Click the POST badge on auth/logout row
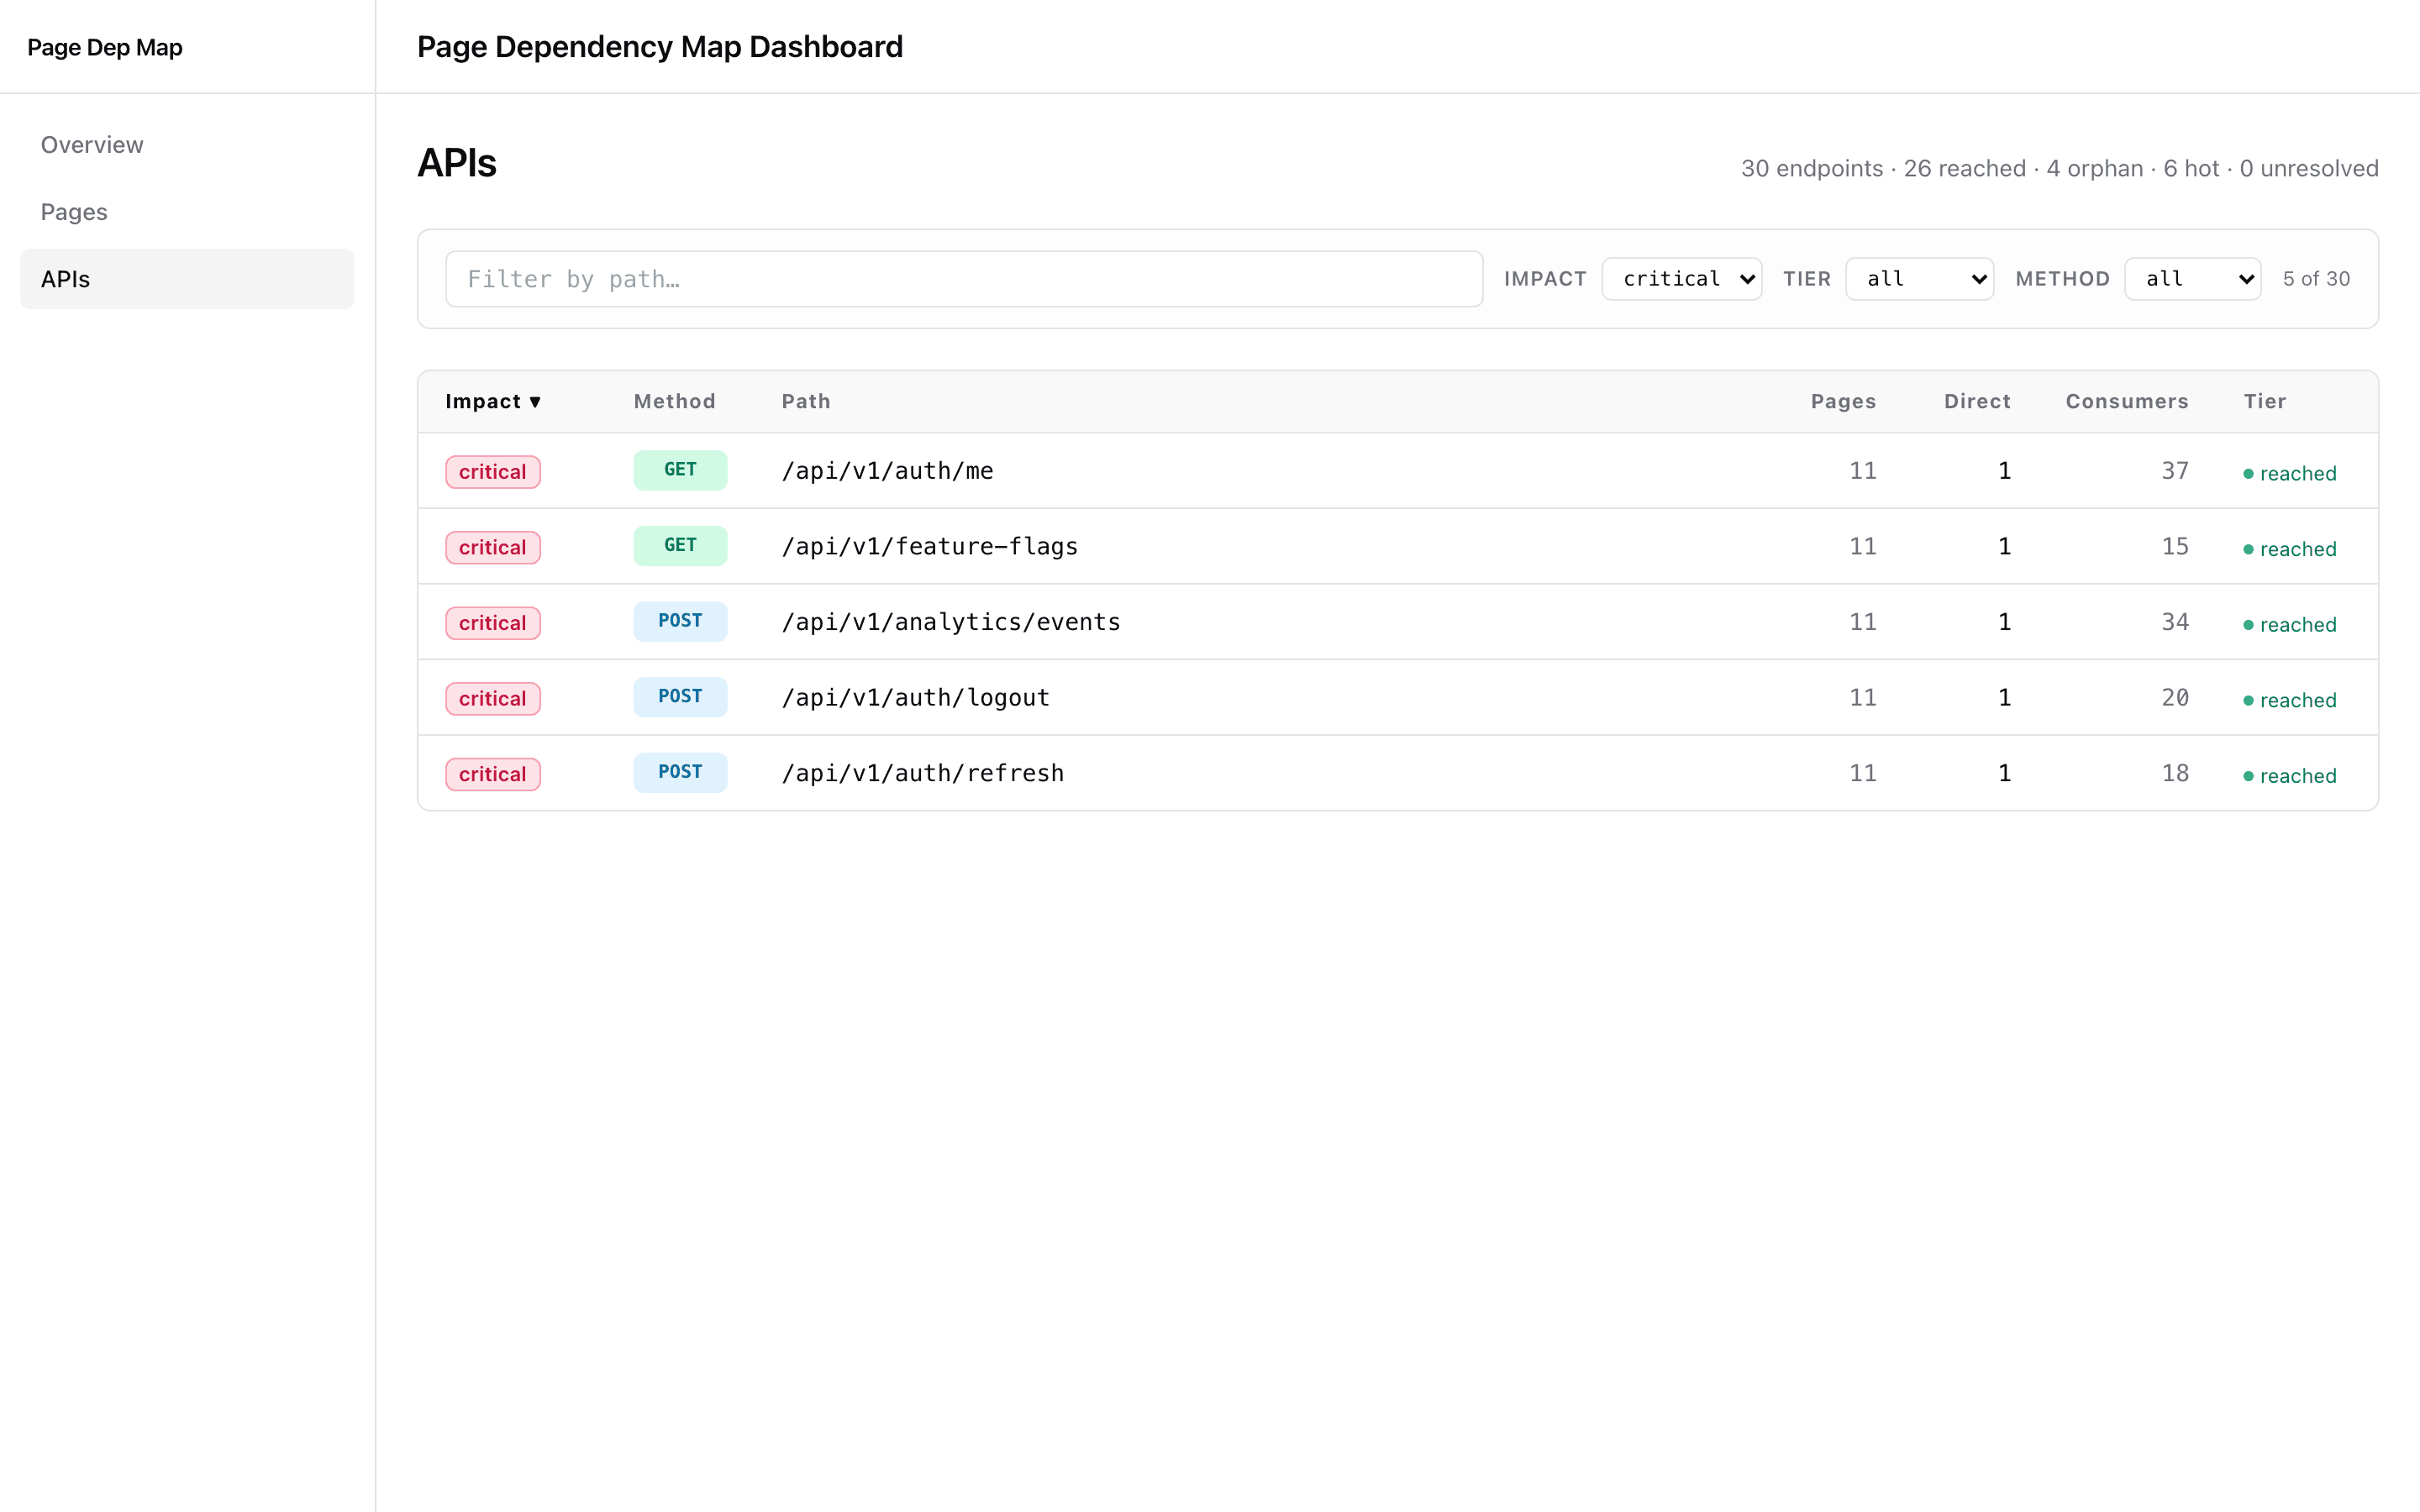2420x1512 pixels. tap(680, 697)
